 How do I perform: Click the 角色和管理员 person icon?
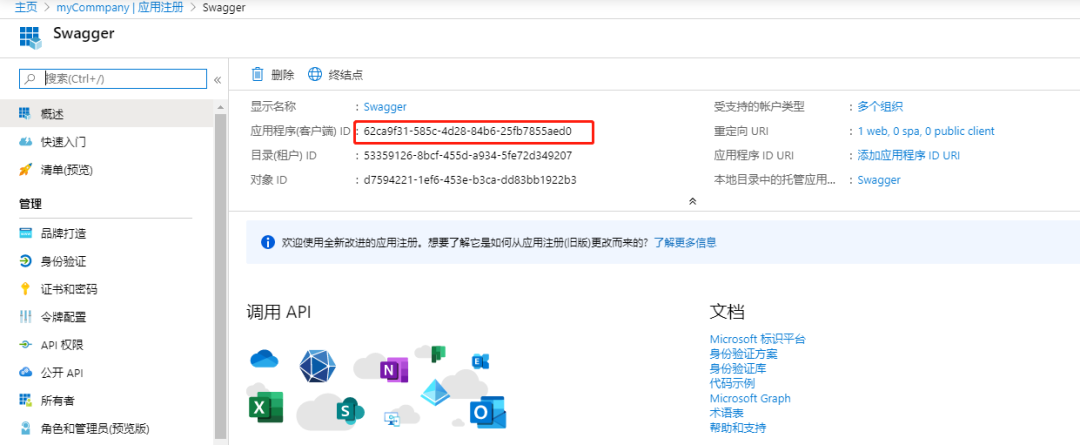click(25, 428)
